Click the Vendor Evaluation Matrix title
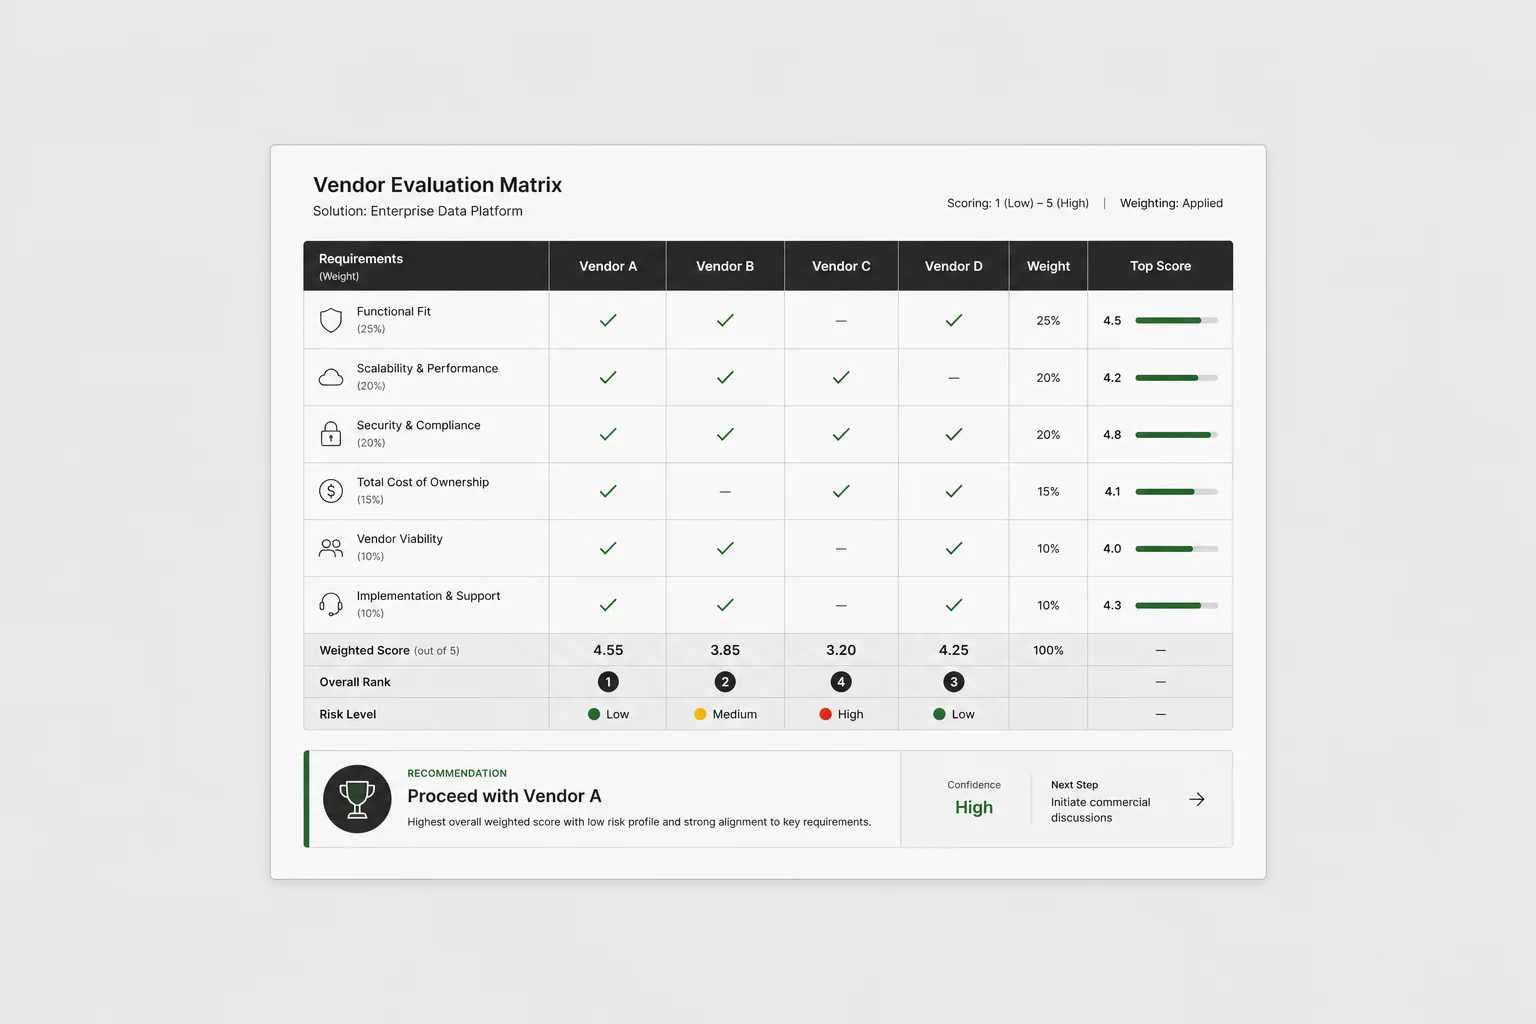Image resolution: width=1536 pixels, height=1024 pixels. pos(437,185)
